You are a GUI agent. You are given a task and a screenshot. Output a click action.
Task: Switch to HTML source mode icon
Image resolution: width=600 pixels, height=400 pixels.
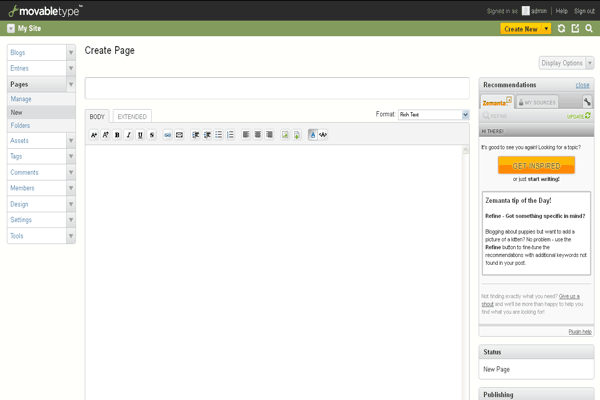(x=323, y=135)
